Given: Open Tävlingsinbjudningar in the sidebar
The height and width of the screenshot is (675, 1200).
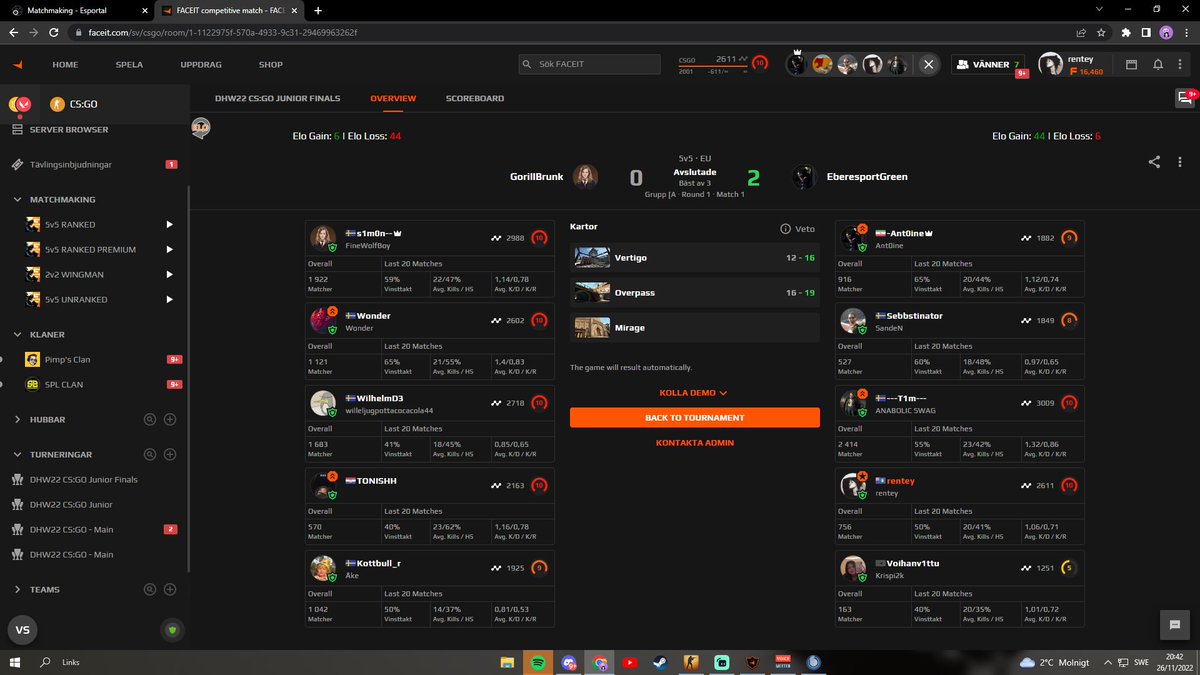Looking at the screenshot, I should [70, 164].
